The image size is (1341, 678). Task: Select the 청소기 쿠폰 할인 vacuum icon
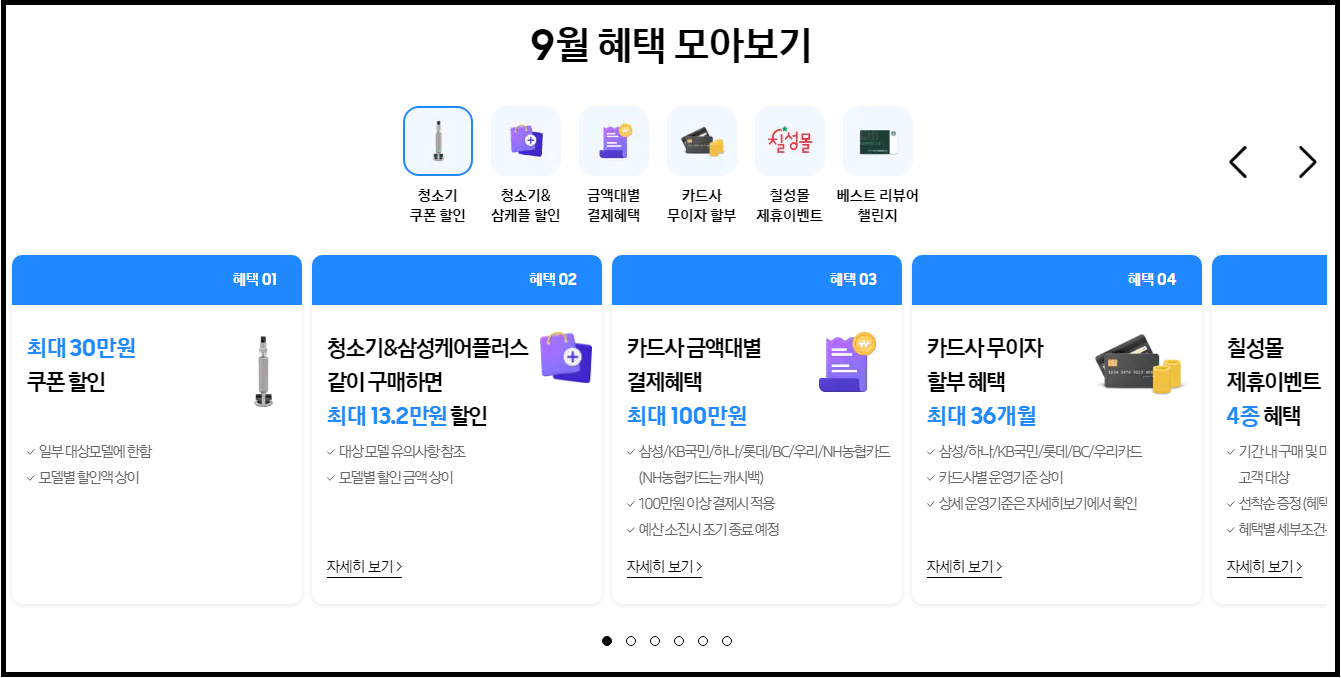[x=437, y=140]
